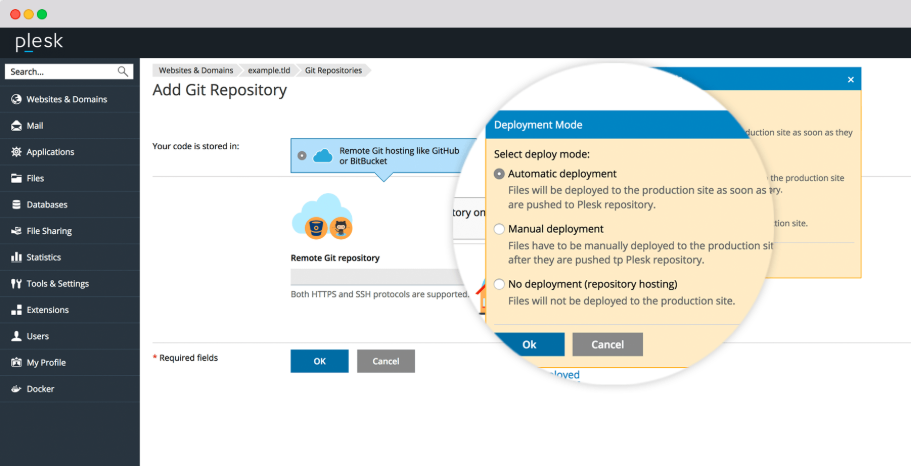
Task: Select Automatic deployment radio button
Action: 499,174
